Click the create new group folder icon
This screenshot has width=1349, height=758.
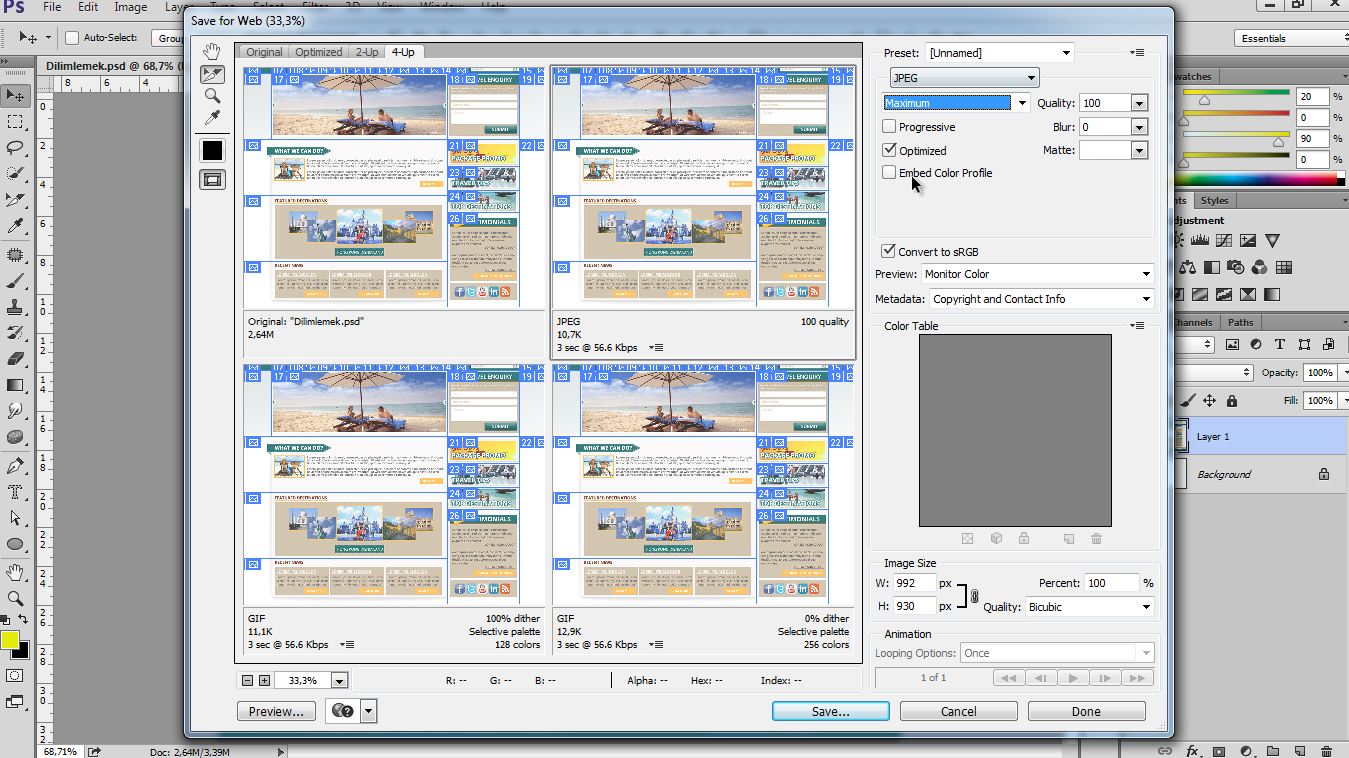[x=1273, y=750]
